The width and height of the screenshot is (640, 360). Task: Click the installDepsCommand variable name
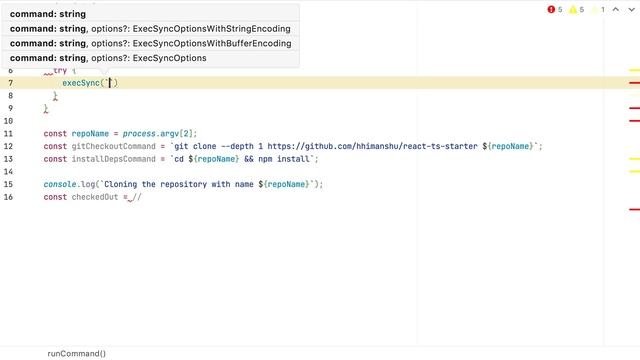(113, 159)
